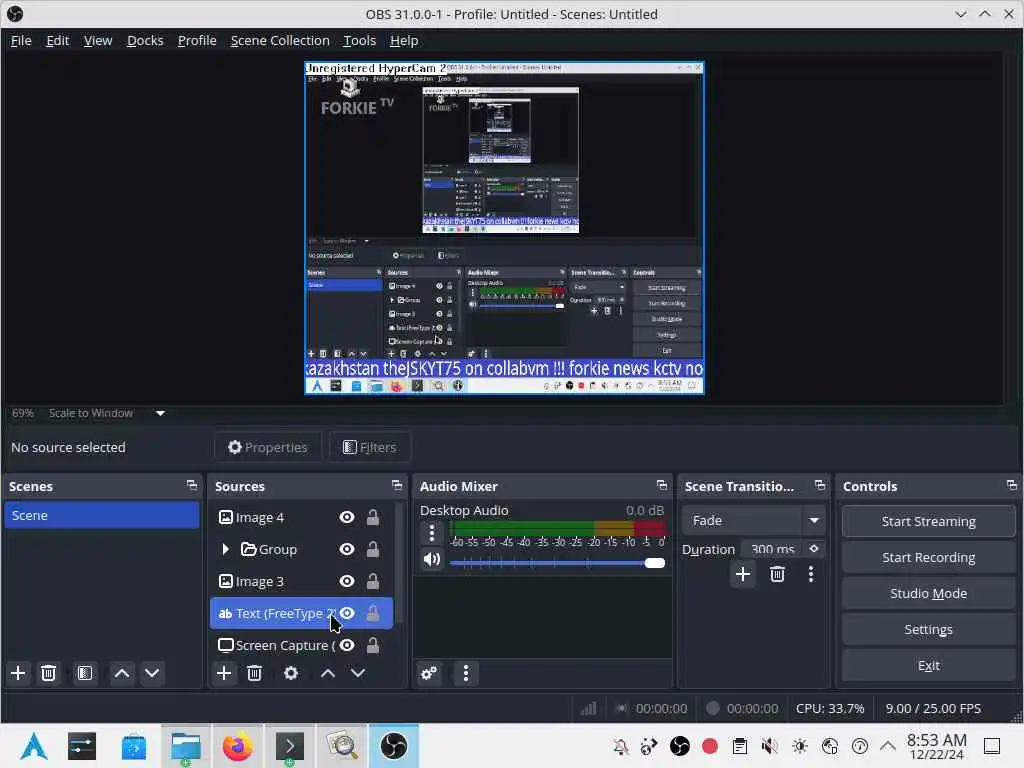Enable Studio Mode
The width and height of the screenshot is (1024, 768).
coord(928,593)
